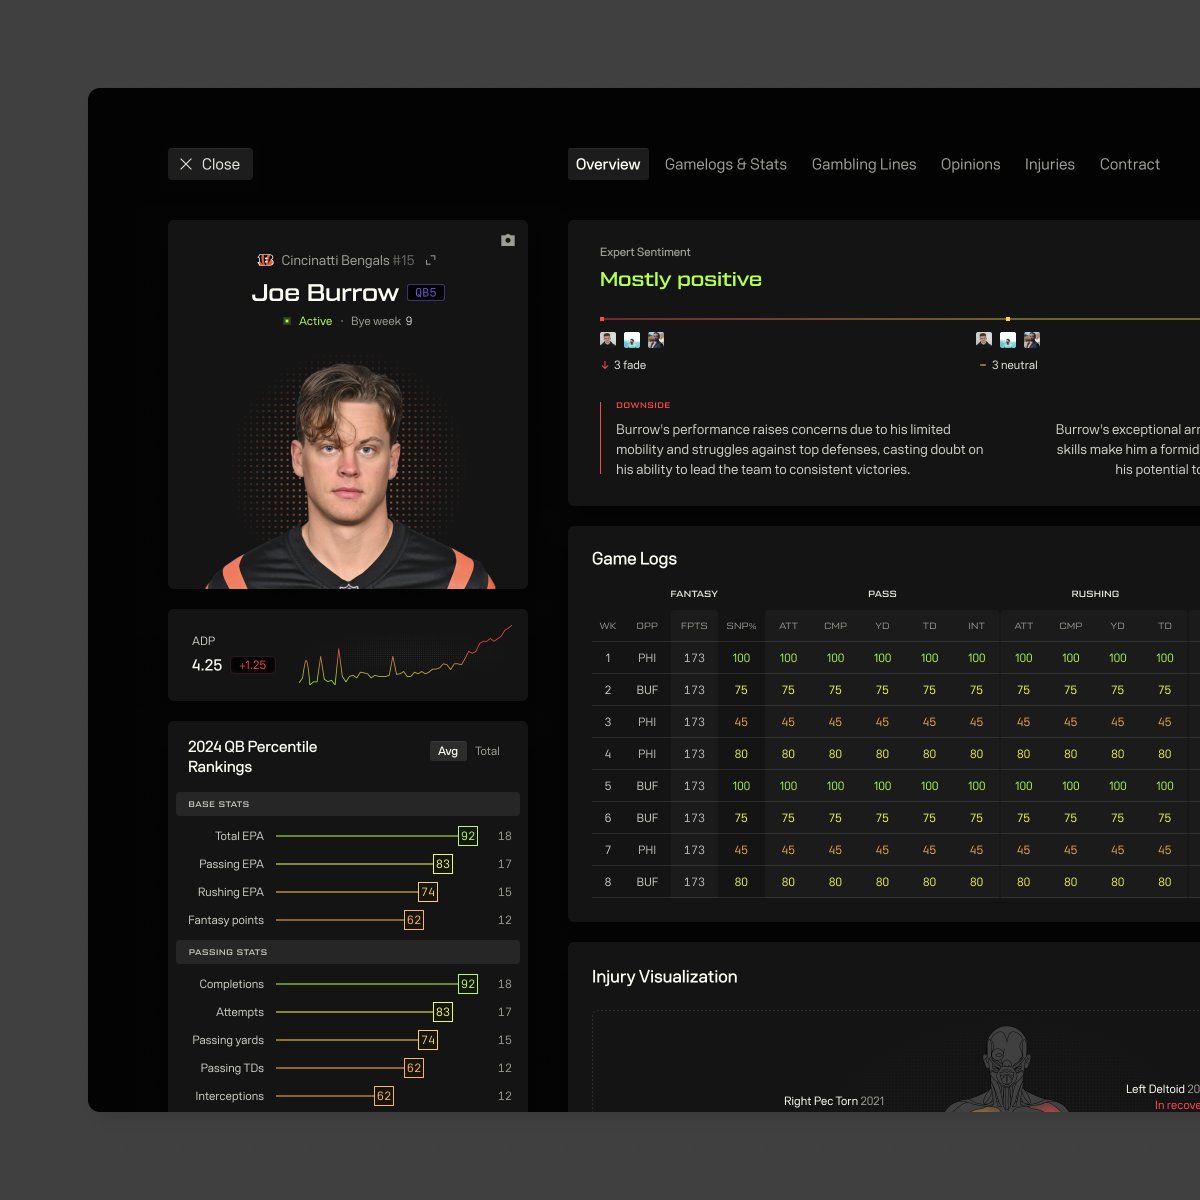Click the OPP column header in Game Logs
This screenshot has height=1200, width=1200.
point(647,626)
